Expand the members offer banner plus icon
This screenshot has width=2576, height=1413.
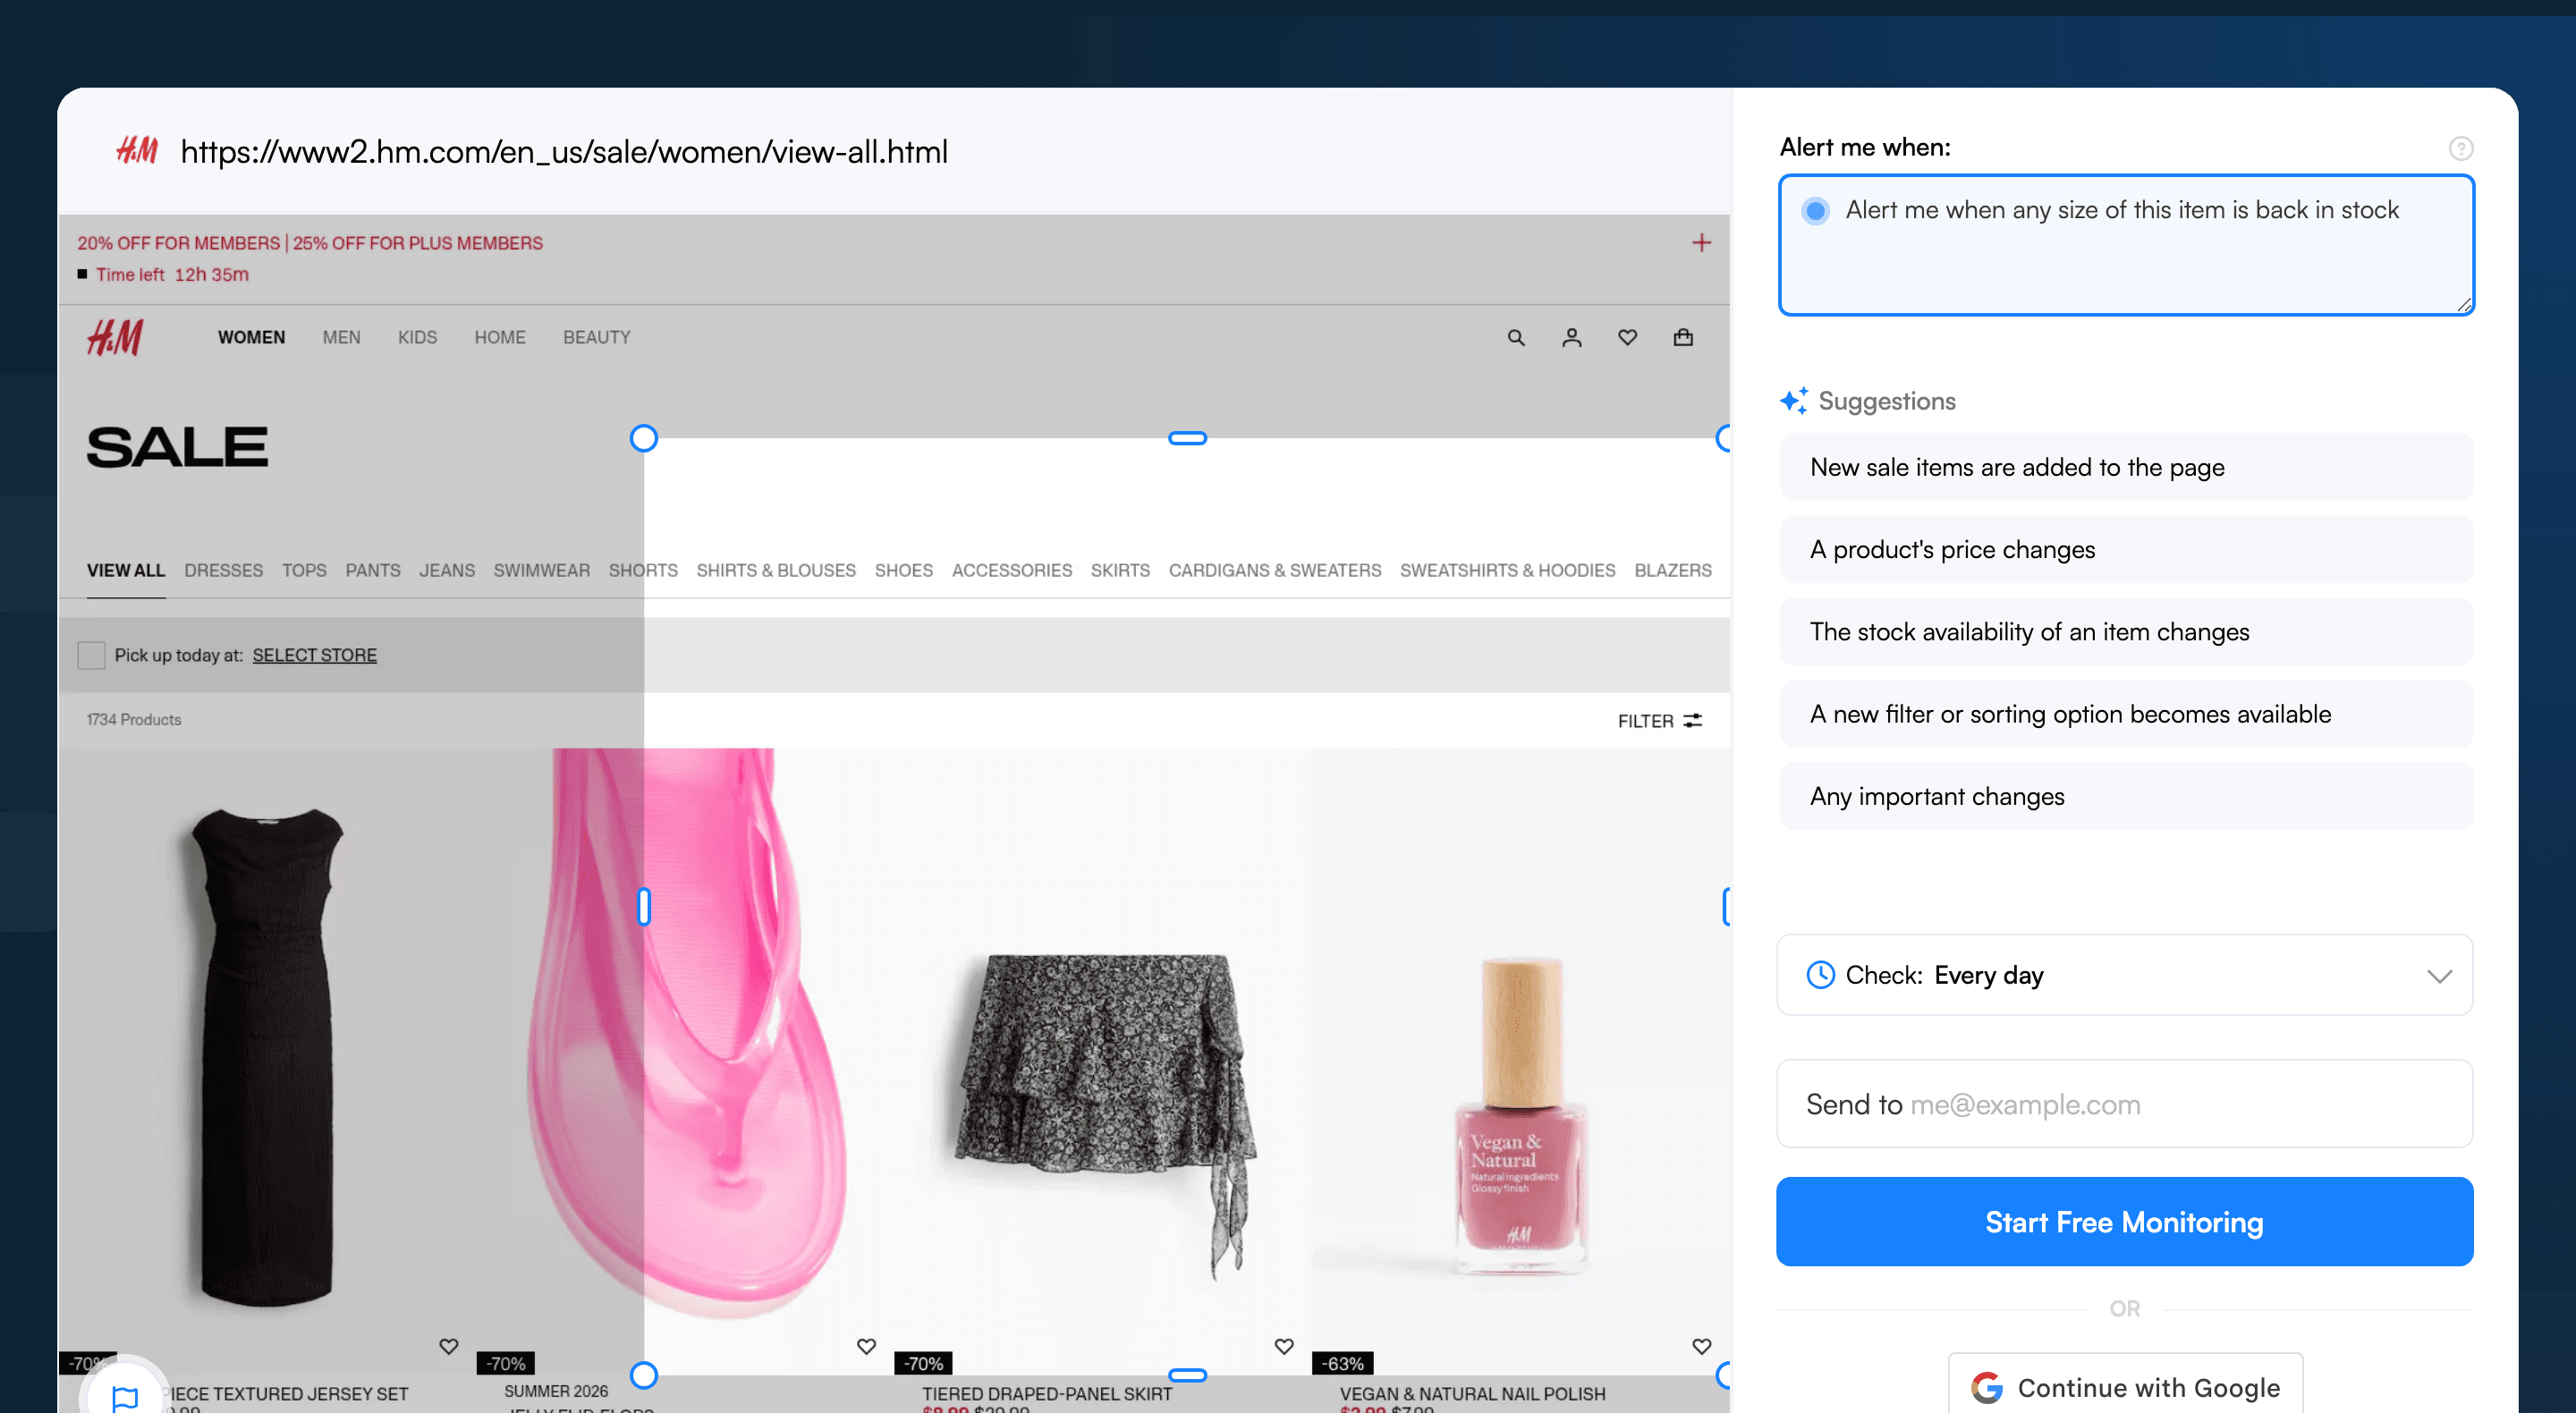click(x=1701, y=243)
